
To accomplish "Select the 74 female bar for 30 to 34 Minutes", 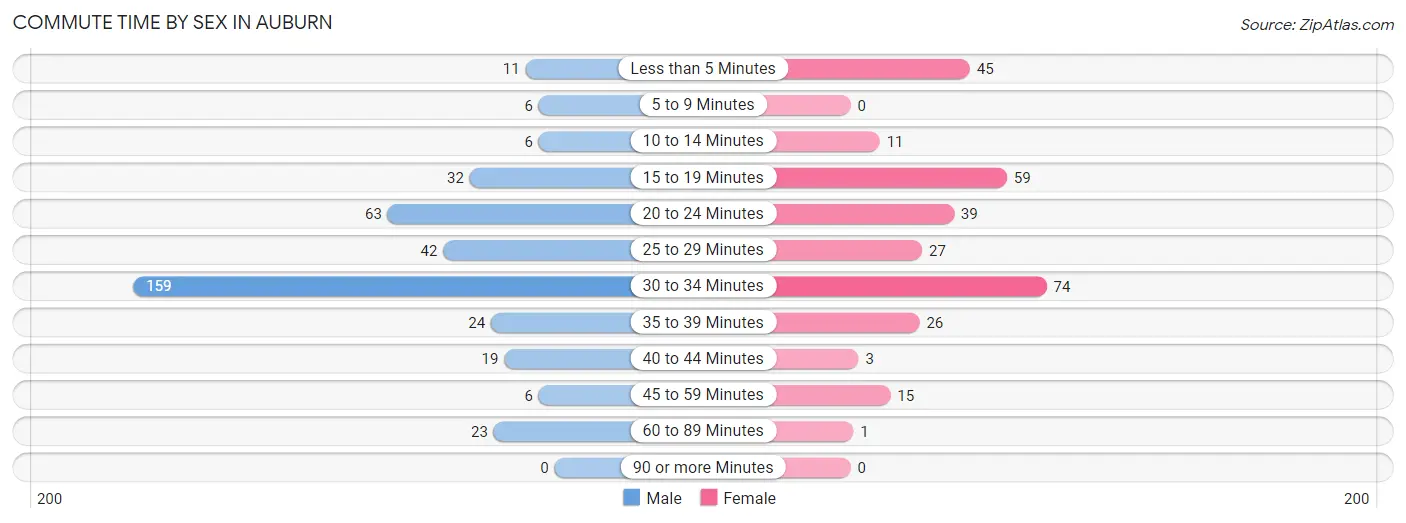I will click(x=910, y=286).
